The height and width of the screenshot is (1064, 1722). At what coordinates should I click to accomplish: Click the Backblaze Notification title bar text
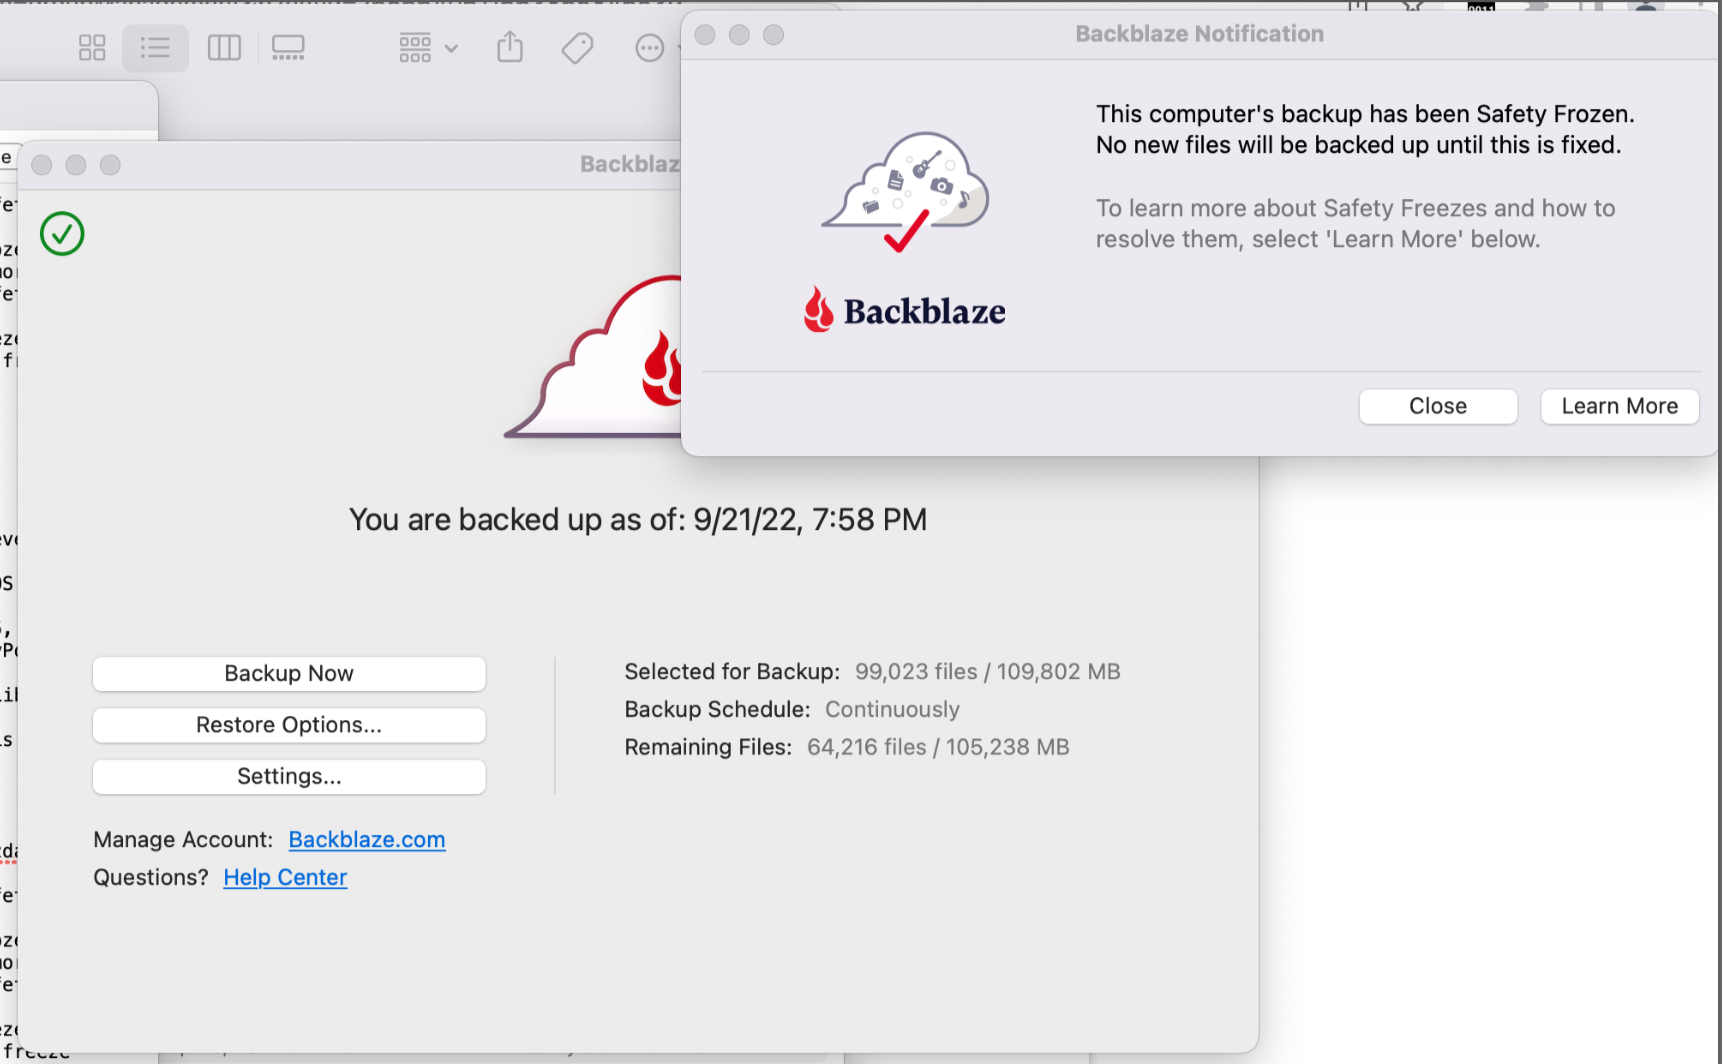(1199, 34)
